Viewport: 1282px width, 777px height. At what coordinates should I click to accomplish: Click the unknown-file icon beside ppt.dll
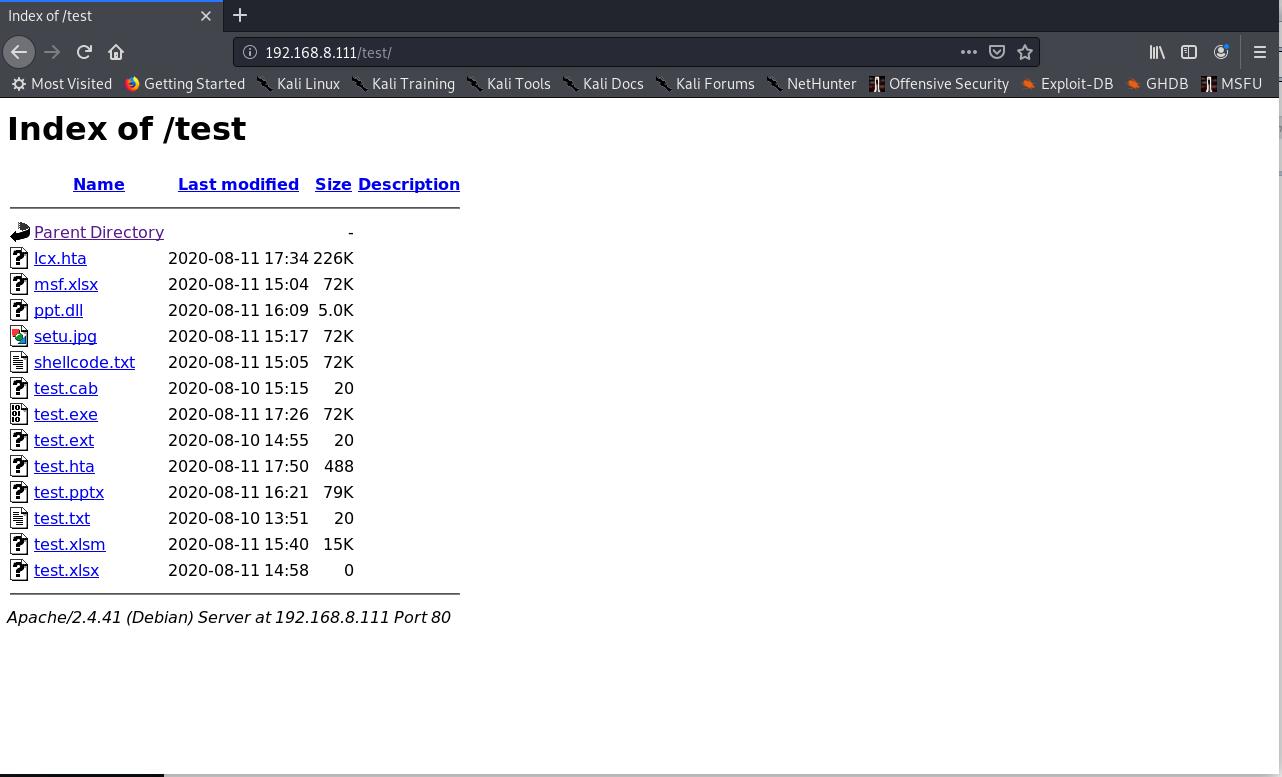point(19,310)
